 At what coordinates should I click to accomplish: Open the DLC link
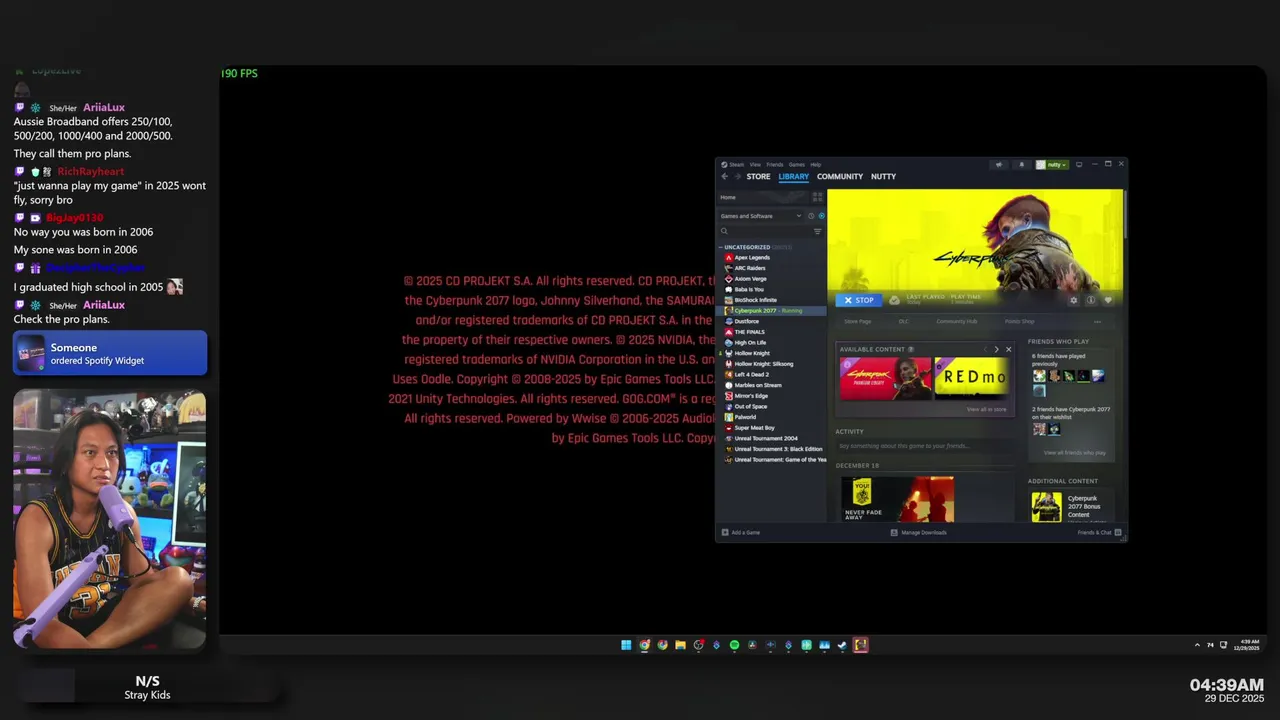pyautogui.click(x=903, y=322)
